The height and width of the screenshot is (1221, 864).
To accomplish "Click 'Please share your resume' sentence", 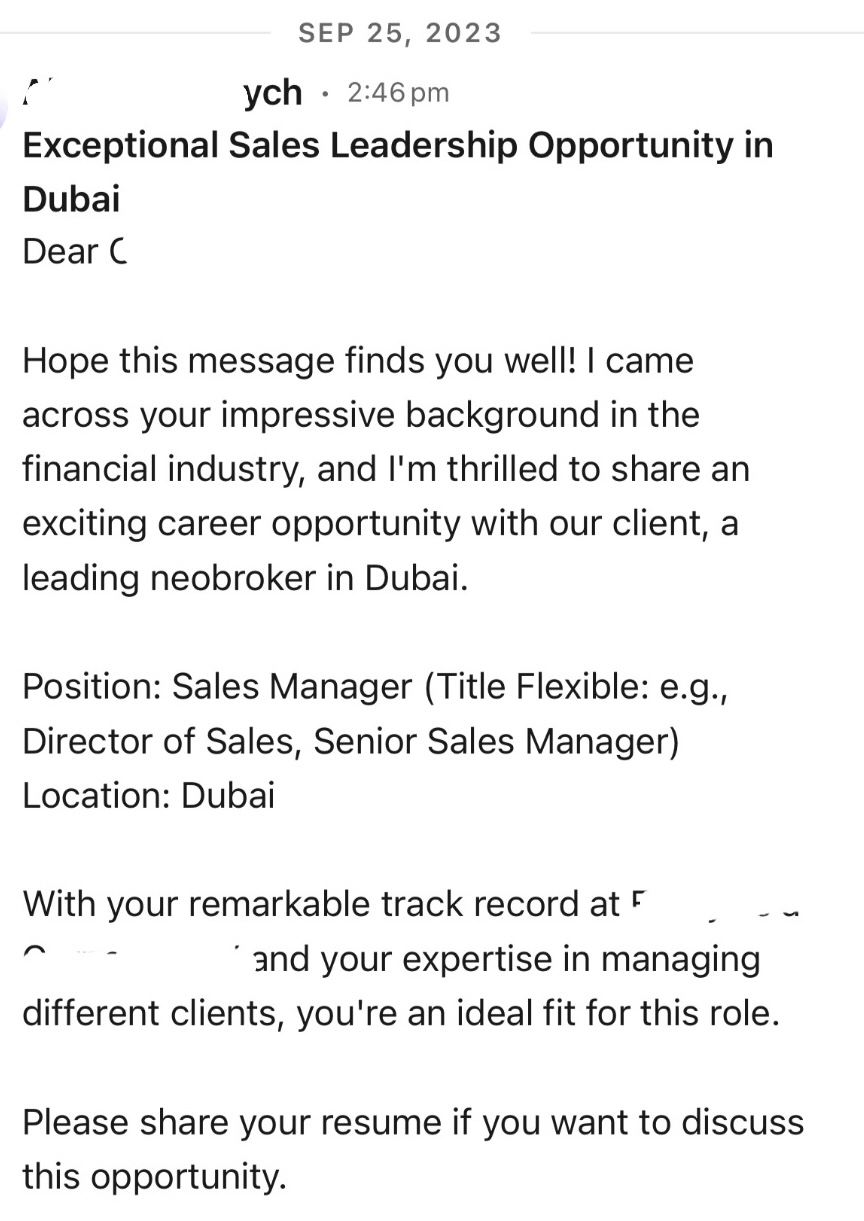I will click(x=412, y=1122).
